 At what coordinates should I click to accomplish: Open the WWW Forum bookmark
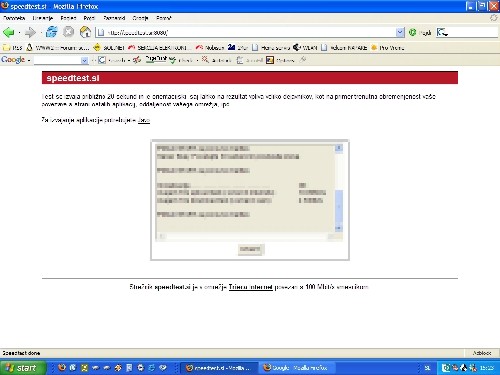pyautogui.click(x=58, y=48)
